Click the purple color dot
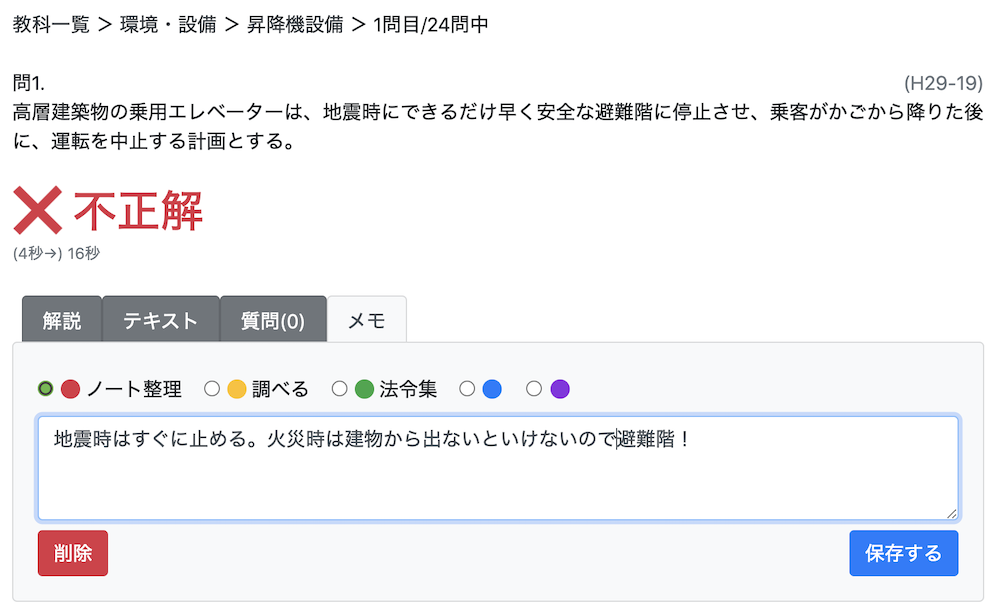1000x614 pixels. click(560, 389)
